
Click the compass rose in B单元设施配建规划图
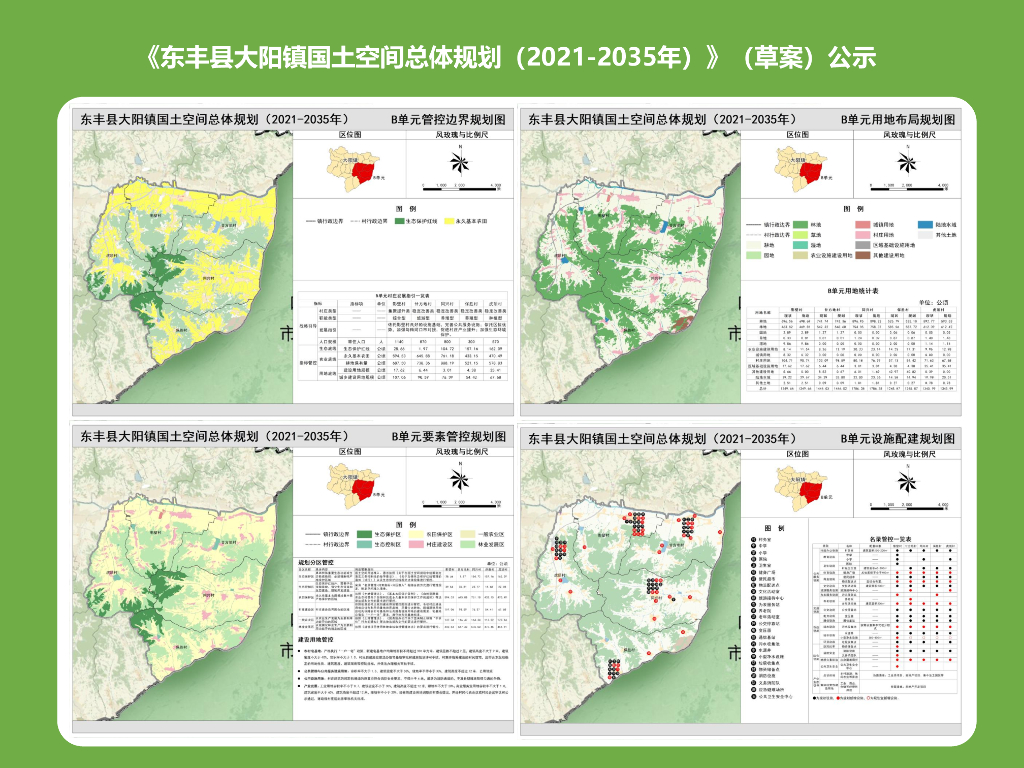(907, 482)
